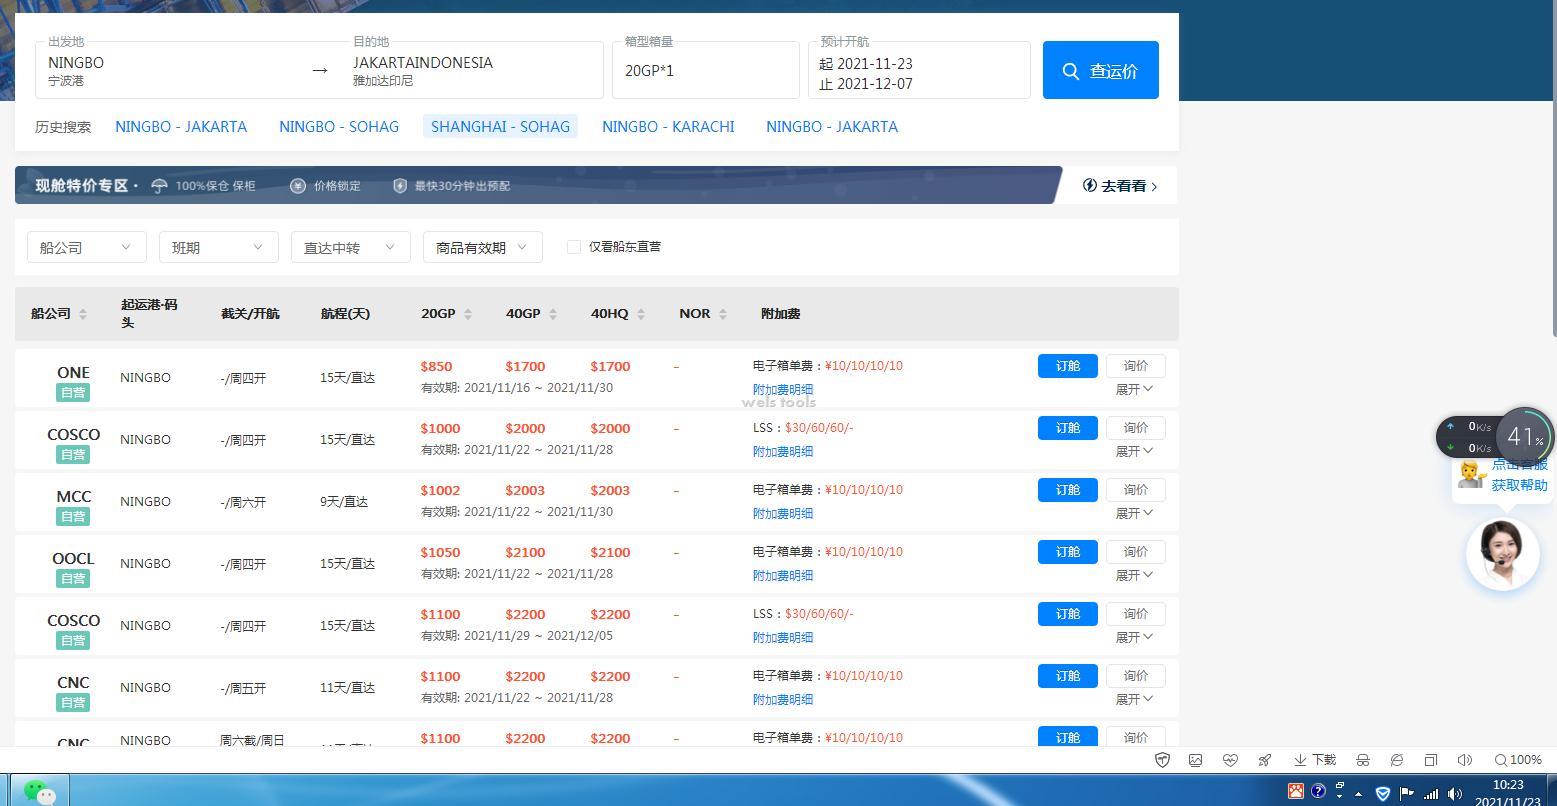Open the 船公司 filter dropdown
This screenshot has height=806, width=1557.
point(86,246)
